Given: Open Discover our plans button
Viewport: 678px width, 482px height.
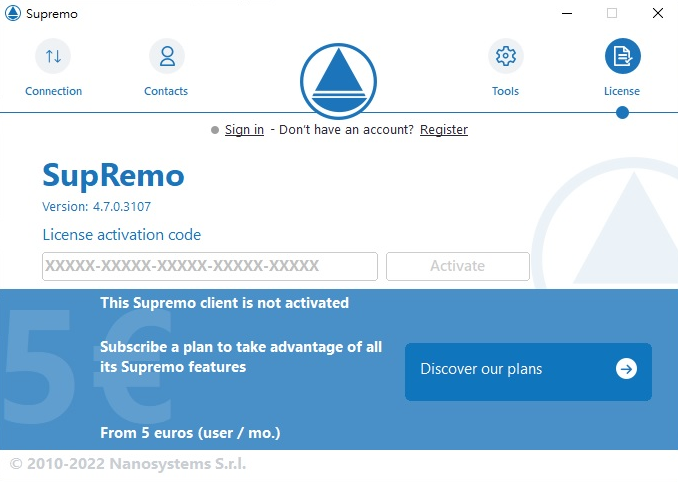Looking at the screenshot, I should 510,371.
